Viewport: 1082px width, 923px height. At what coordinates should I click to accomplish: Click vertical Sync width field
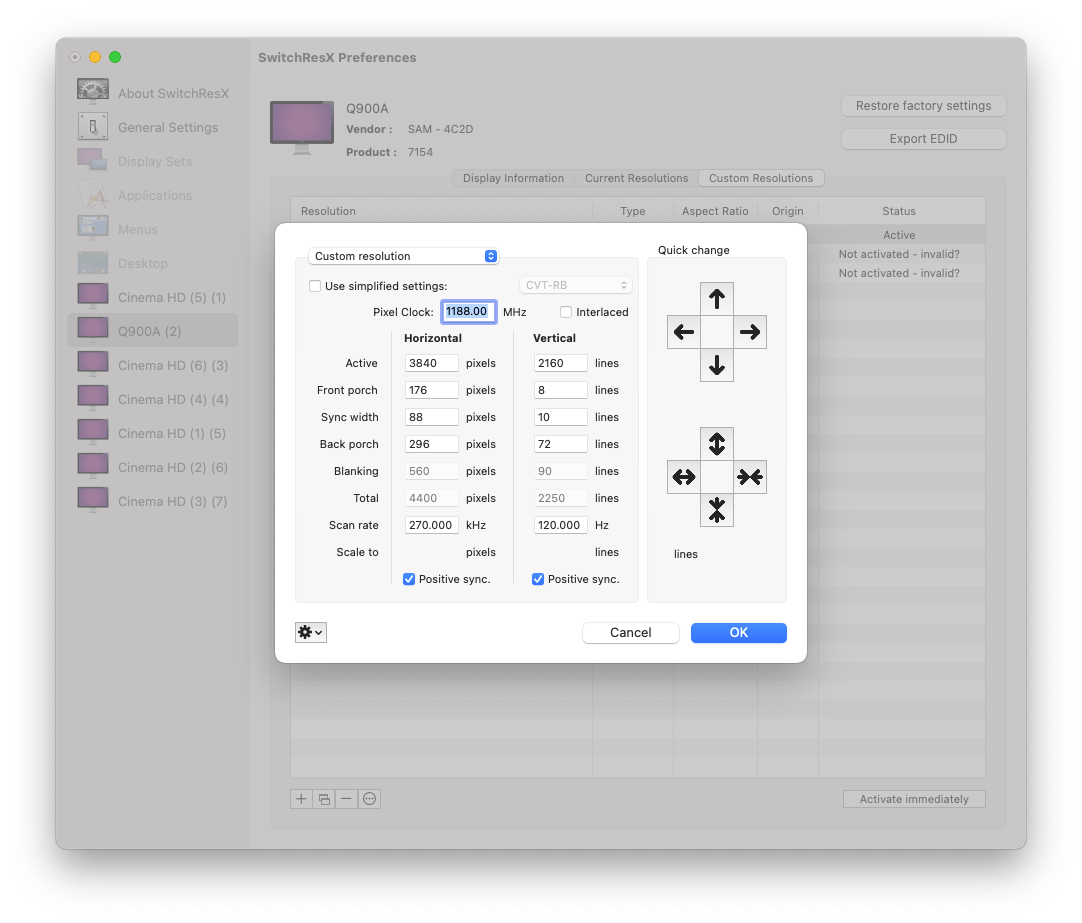pyautogui.click(x=560, y=417)
